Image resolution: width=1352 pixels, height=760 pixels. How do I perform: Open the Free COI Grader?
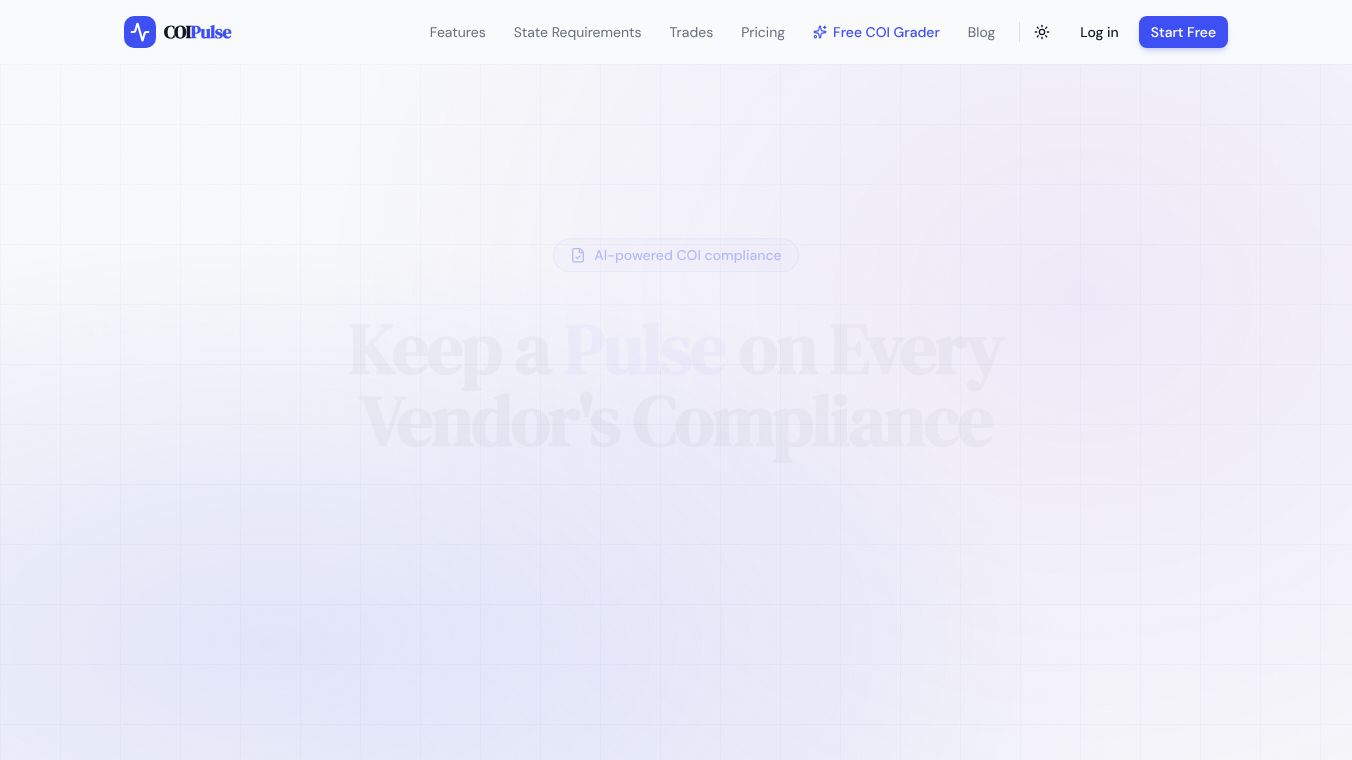[886, 32]
